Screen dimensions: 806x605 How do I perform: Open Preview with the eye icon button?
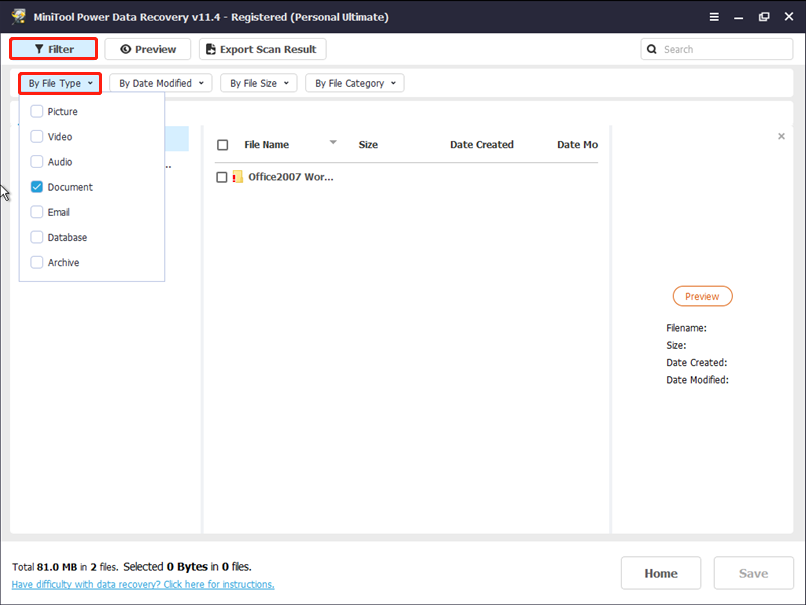pyautogui.click(x=148, y=49)
